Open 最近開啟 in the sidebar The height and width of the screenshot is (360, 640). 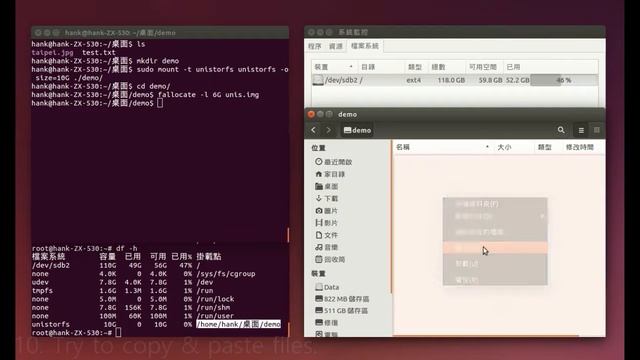tap(333, 162)
